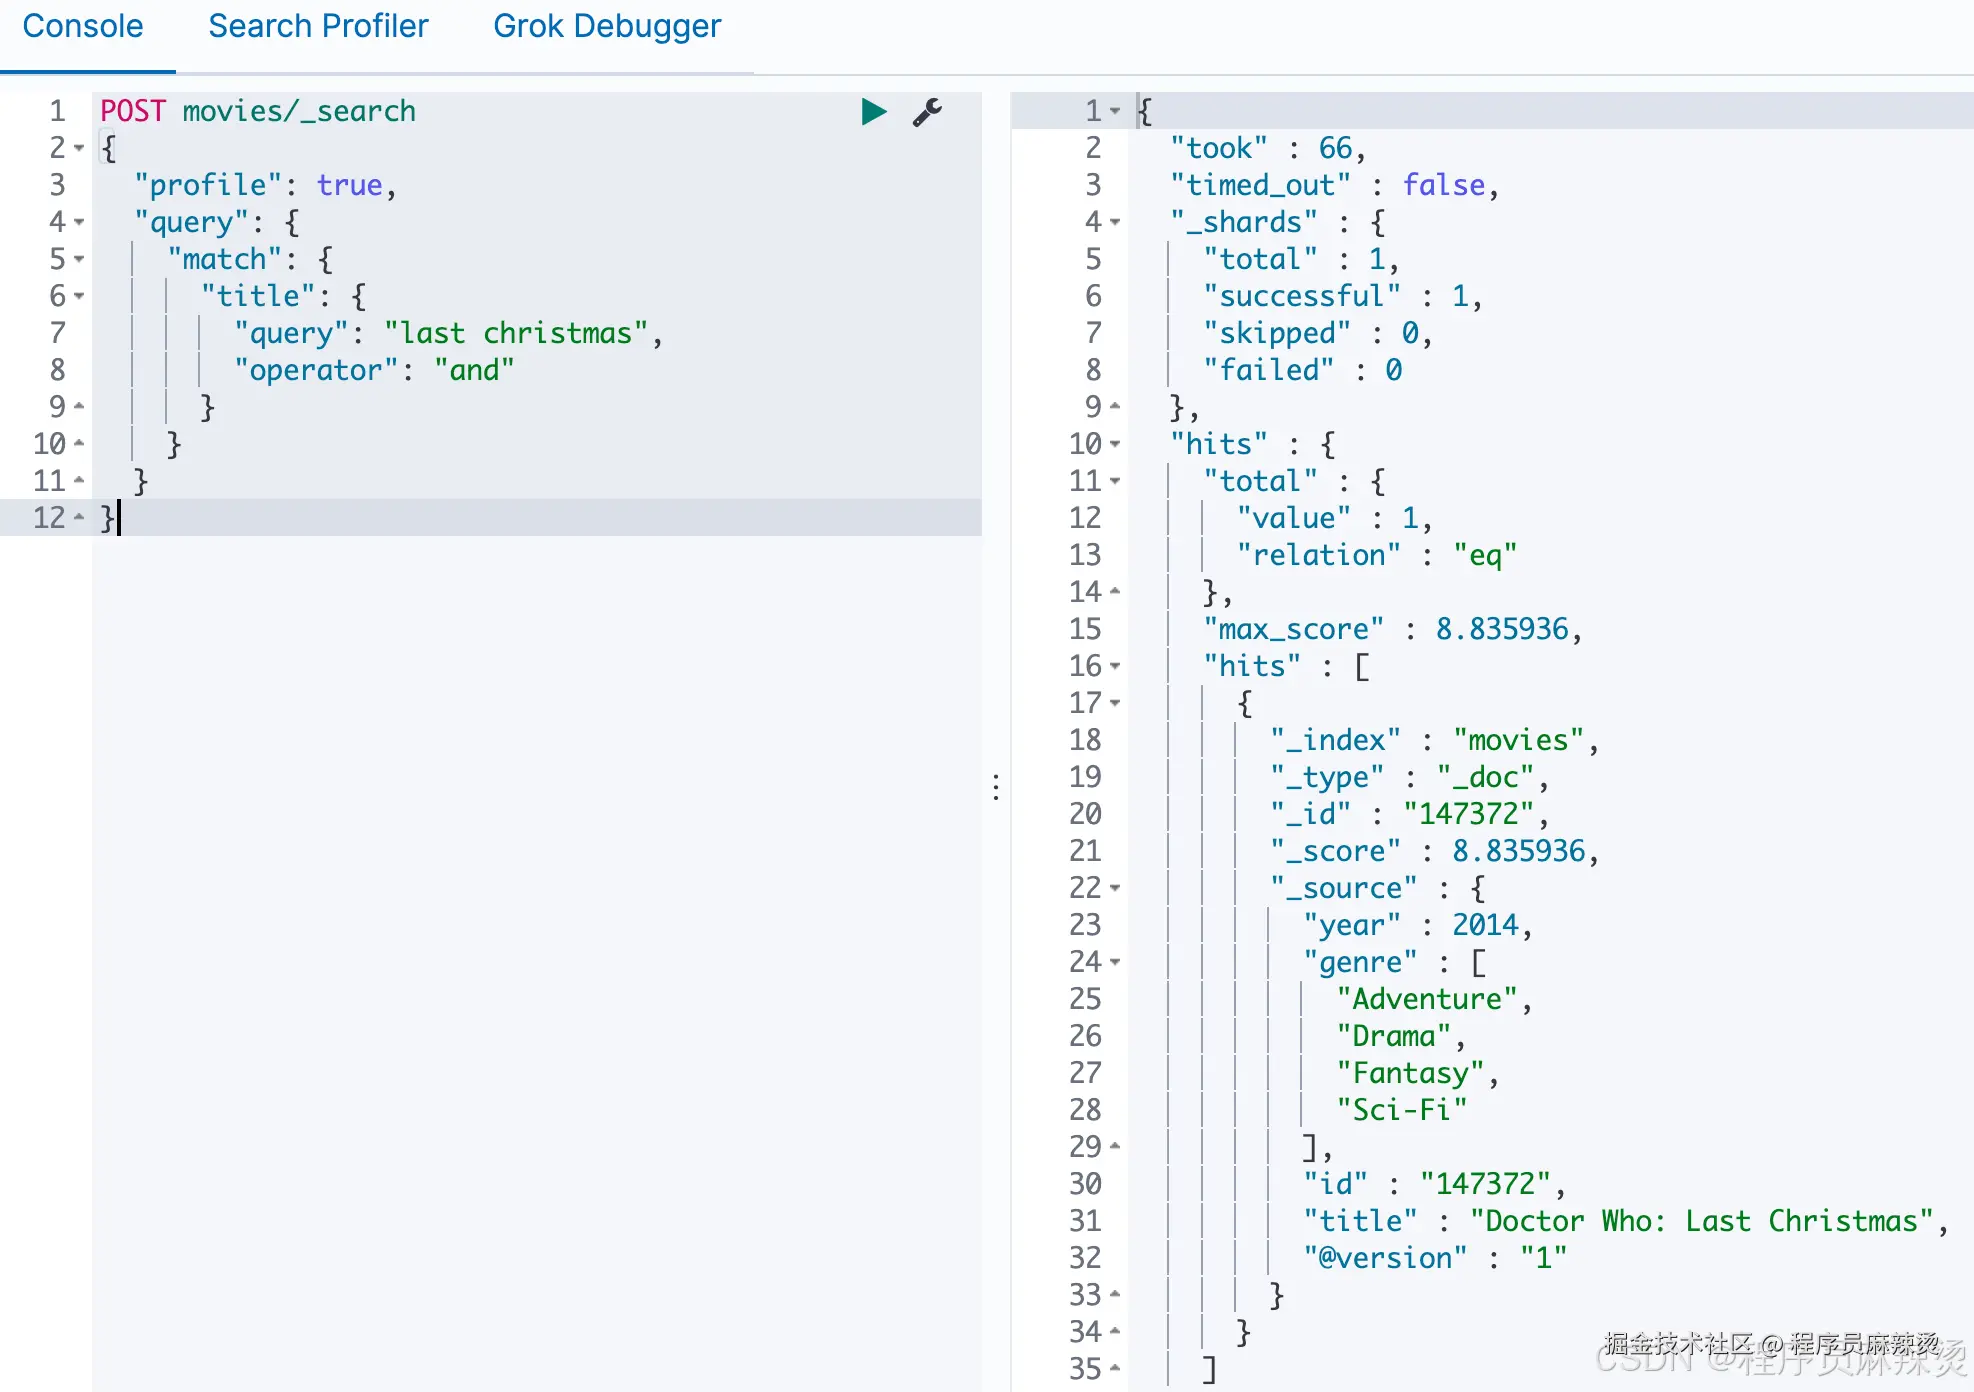Collapse the "_shards" object in response

point(1115,222)
